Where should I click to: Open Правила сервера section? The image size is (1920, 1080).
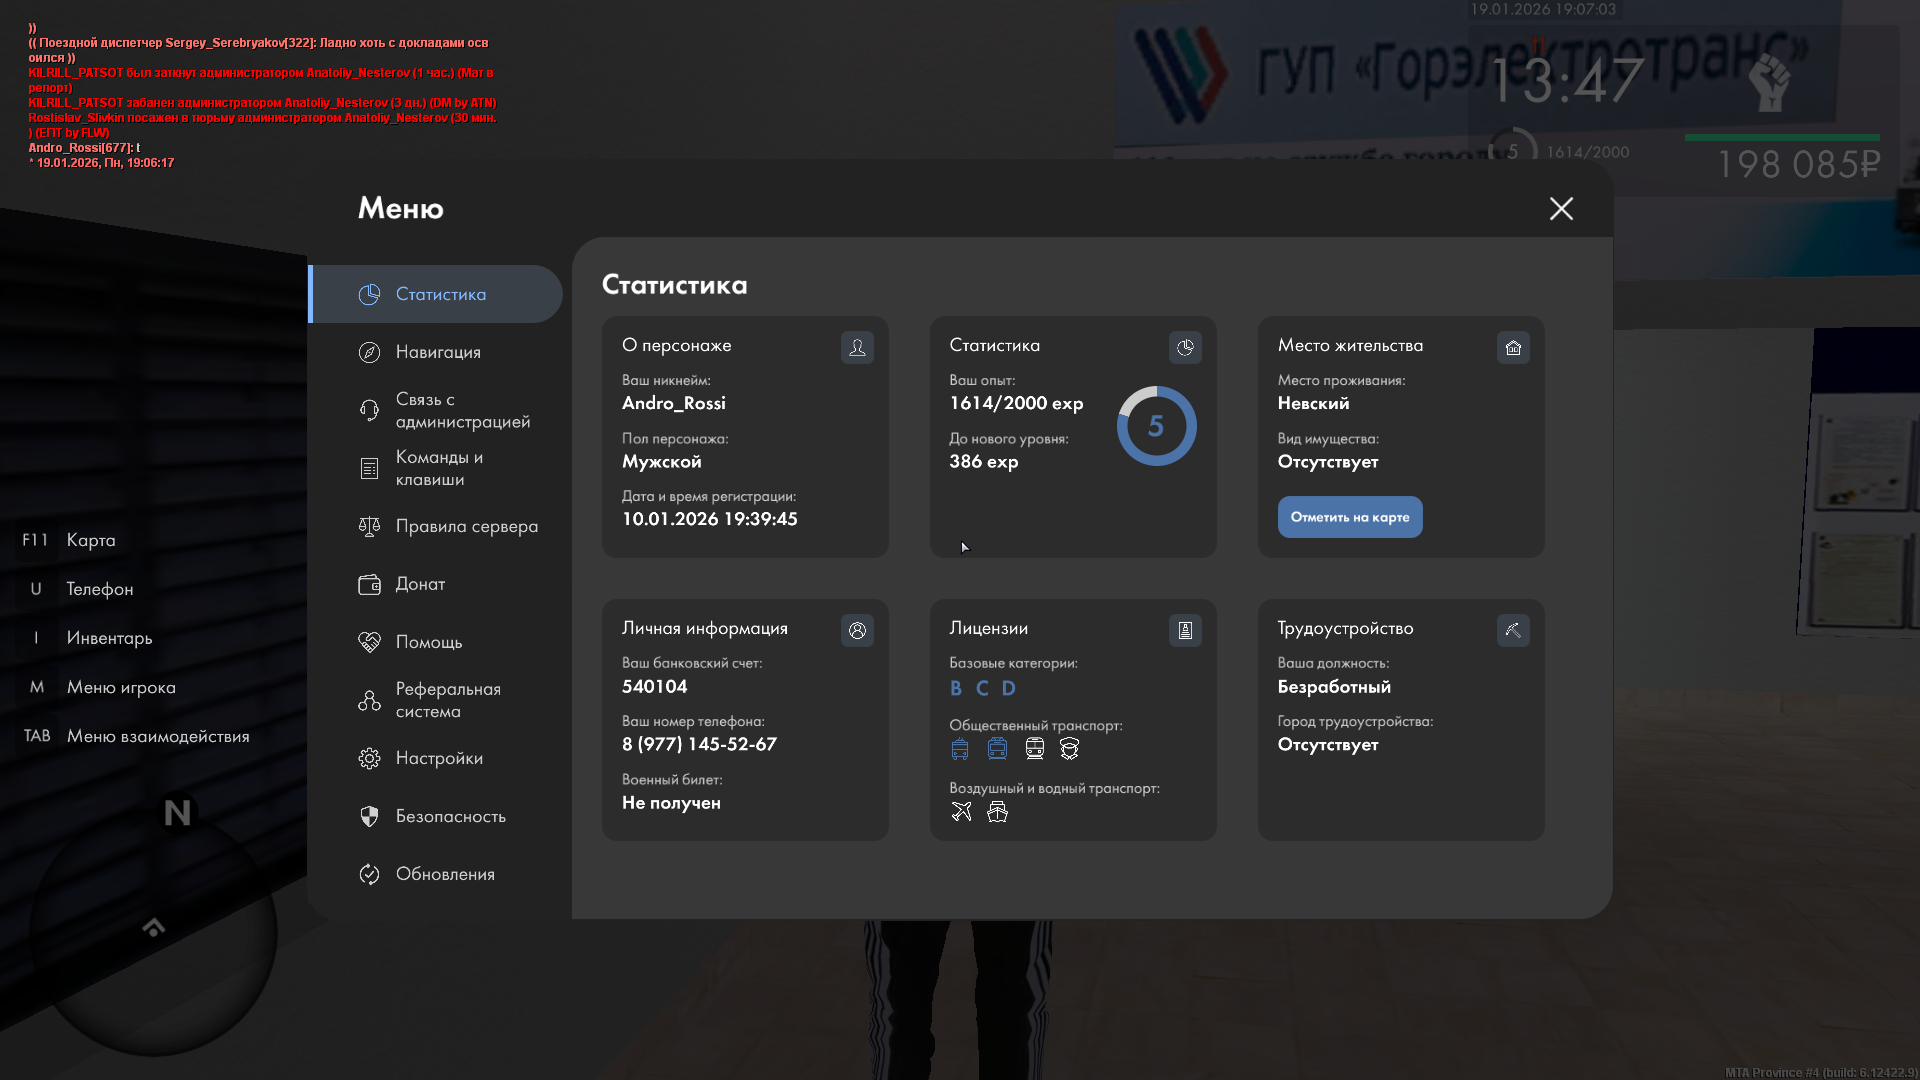point(466,526)
